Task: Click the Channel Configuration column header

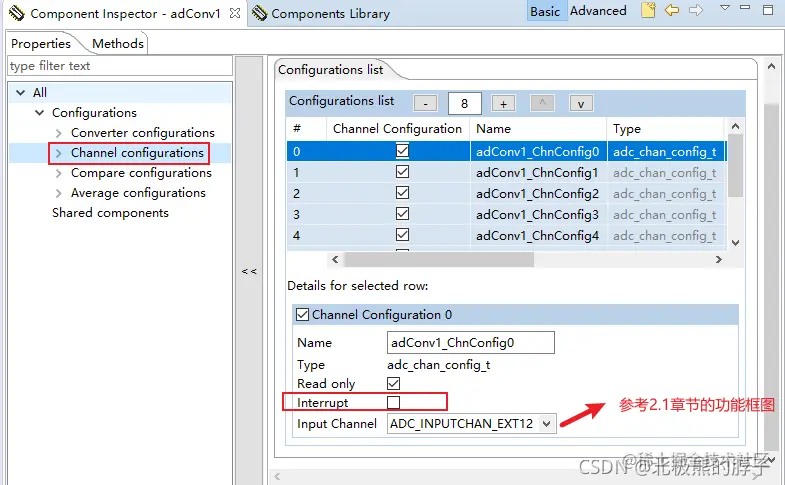Action: tap(398, 129)
